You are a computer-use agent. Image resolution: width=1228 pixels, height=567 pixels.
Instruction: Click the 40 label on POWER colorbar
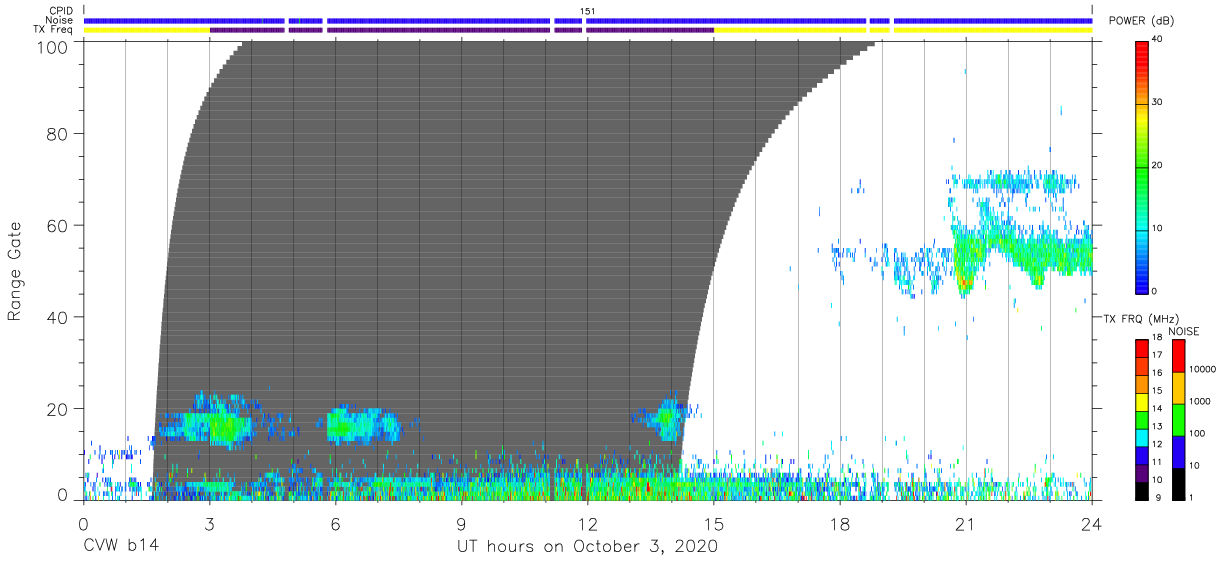1156,39
